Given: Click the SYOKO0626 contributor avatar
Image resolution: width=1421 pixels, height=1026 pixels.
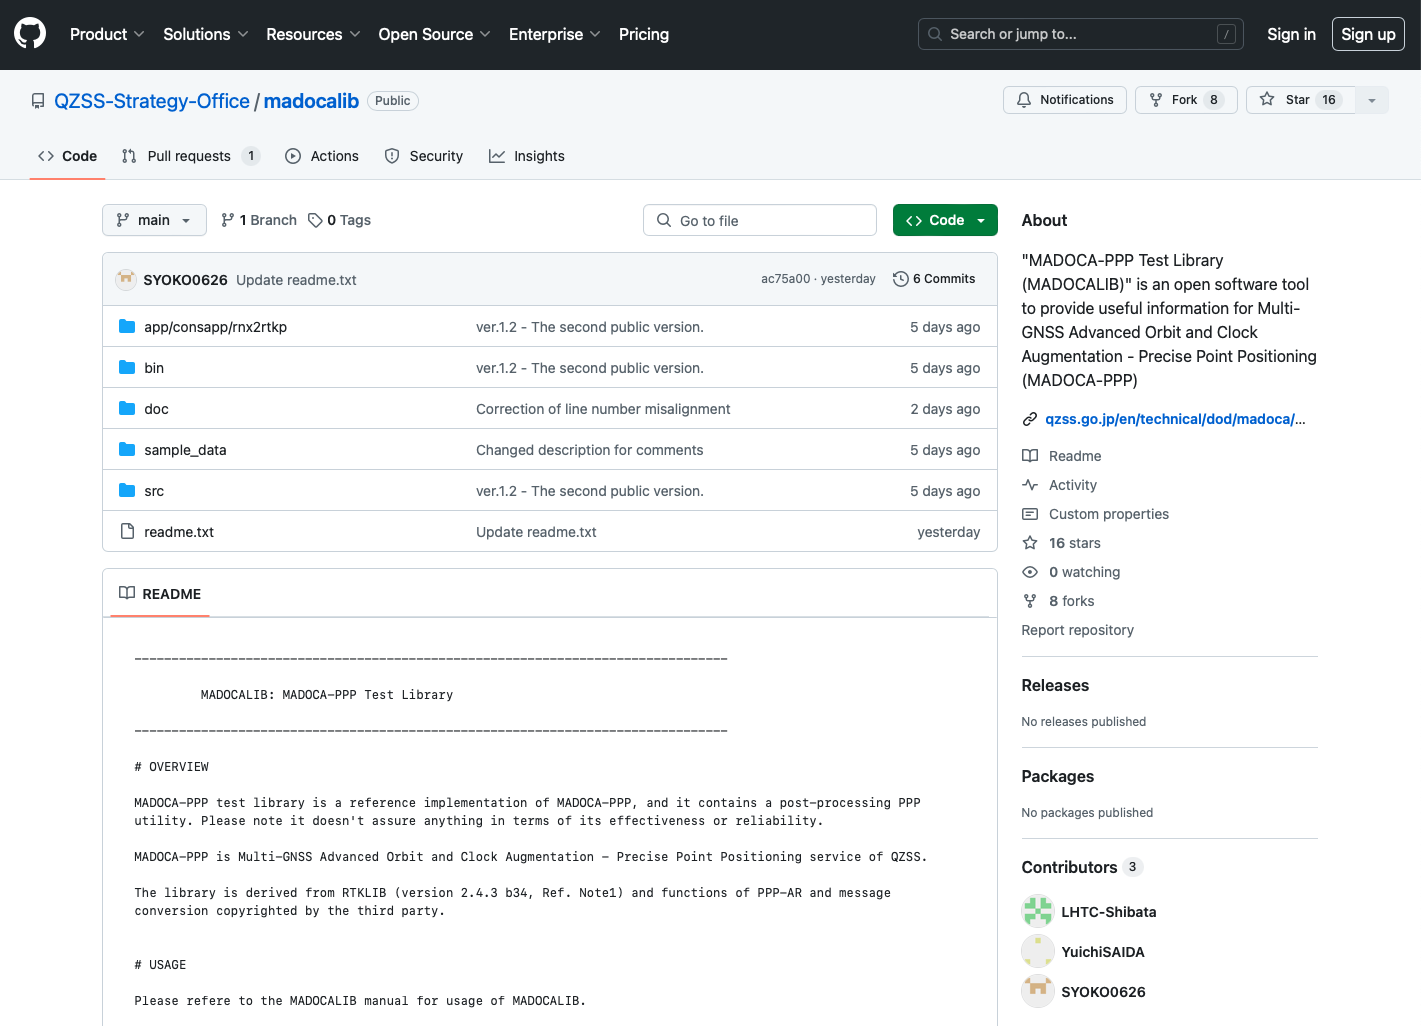Looking at the screenshot, I should pos(1038,991).
